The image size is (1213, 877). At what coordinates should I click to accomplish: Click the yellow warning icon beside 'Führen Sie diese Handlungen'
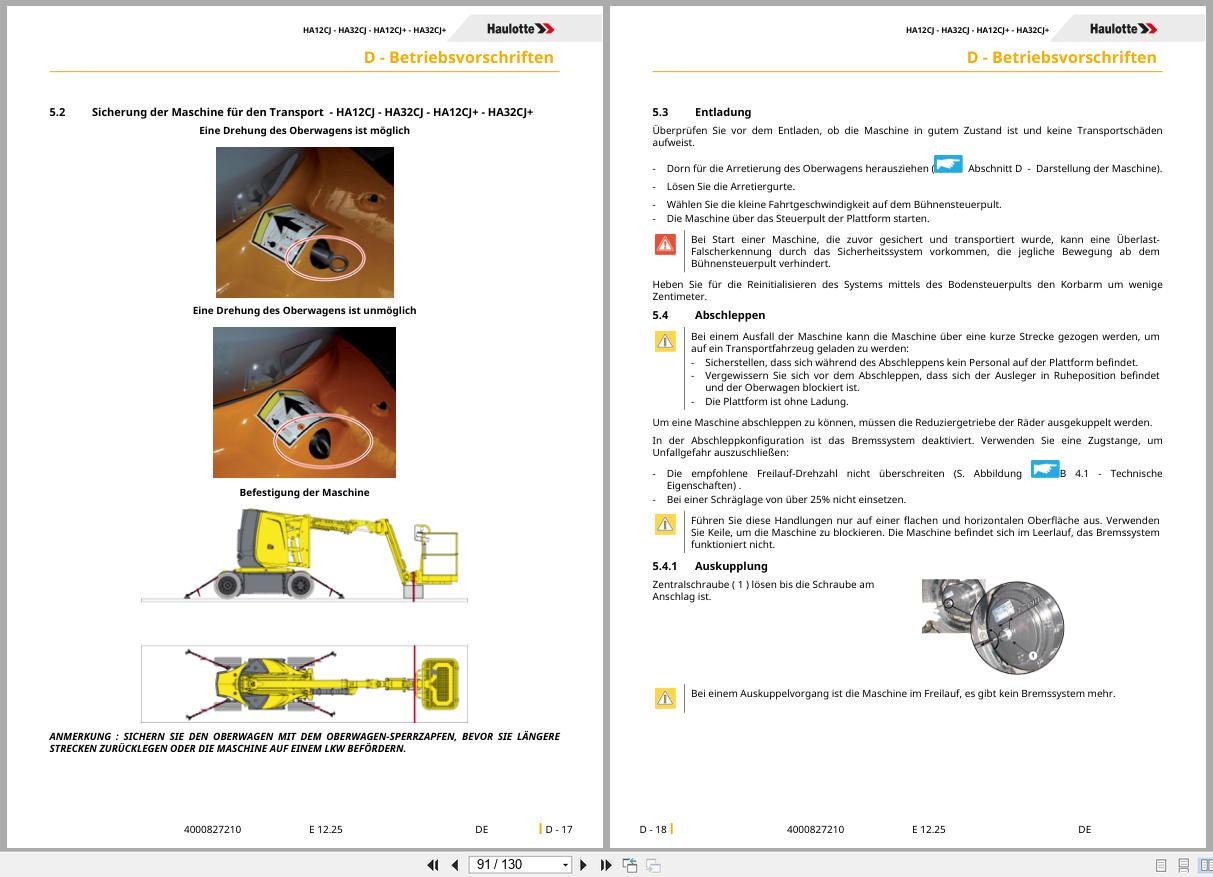665,524
